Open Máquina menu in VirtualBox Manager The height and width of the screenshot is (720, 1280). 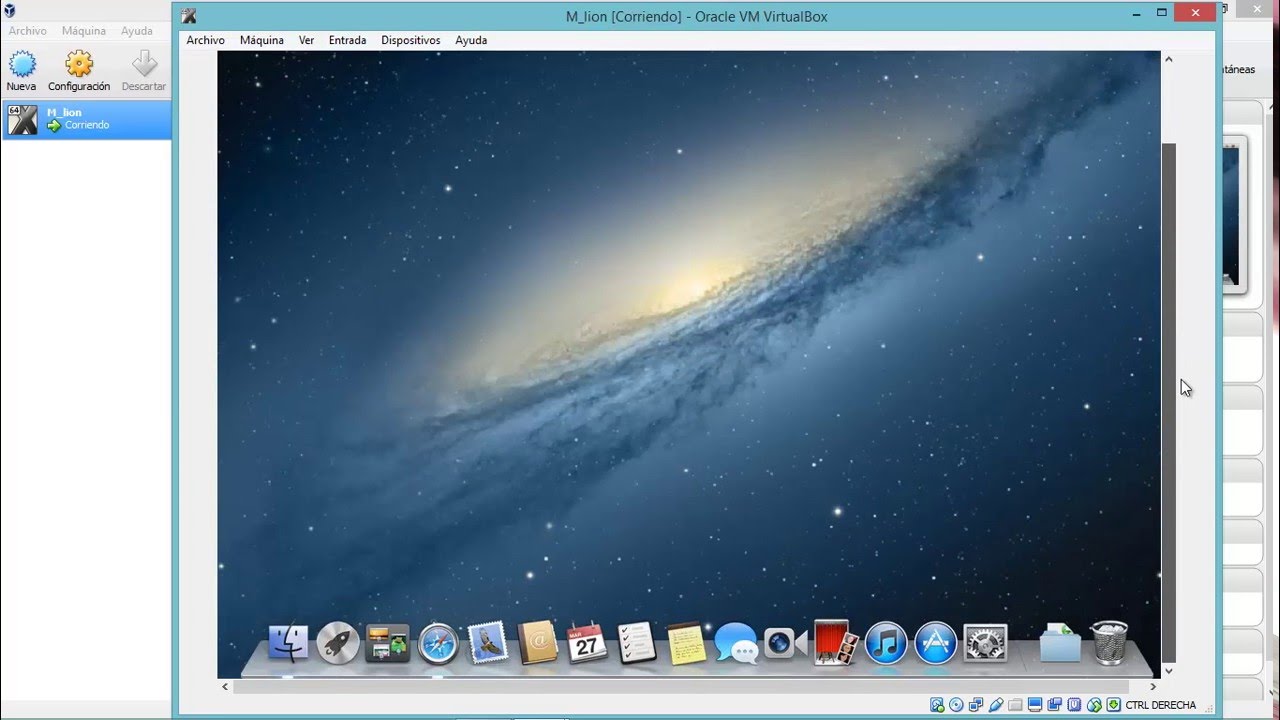tap(84, 31)
